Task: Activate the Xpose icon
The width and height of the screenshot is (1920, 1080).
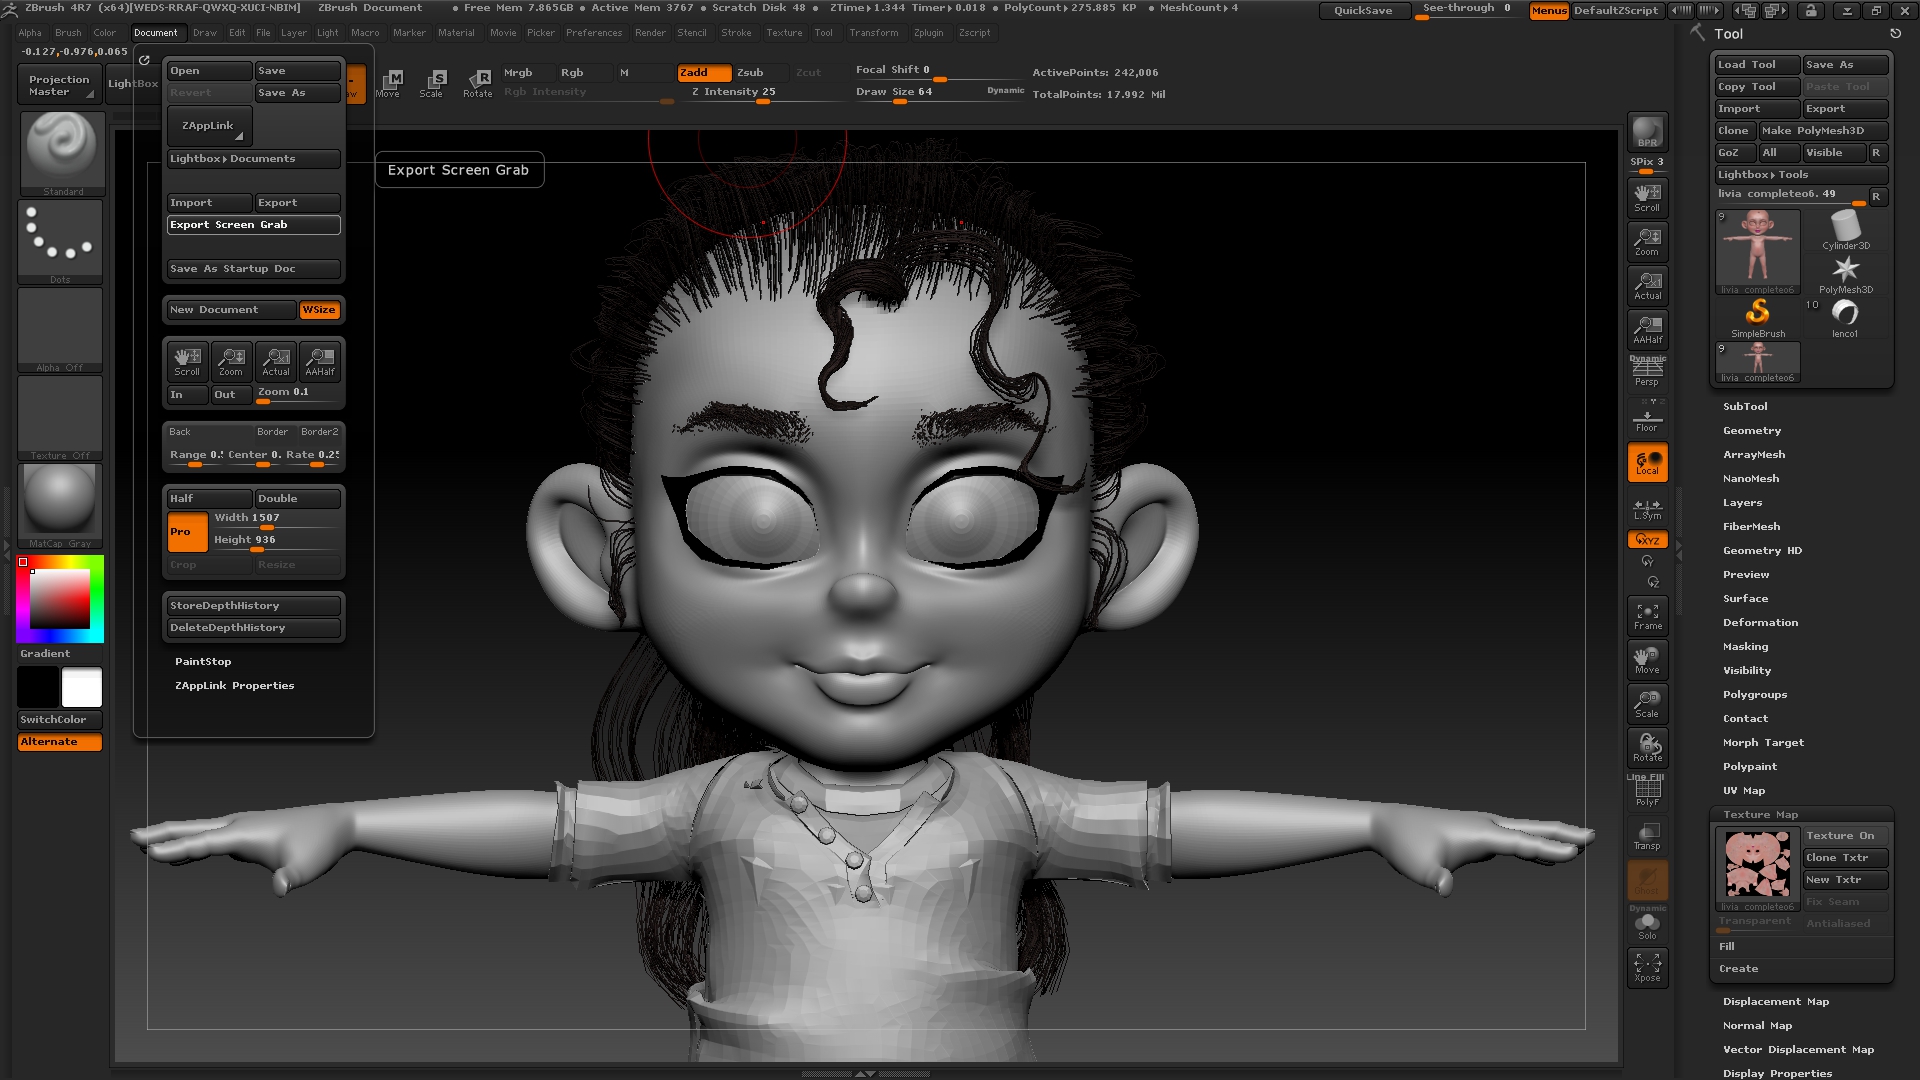Action: 1647,968
